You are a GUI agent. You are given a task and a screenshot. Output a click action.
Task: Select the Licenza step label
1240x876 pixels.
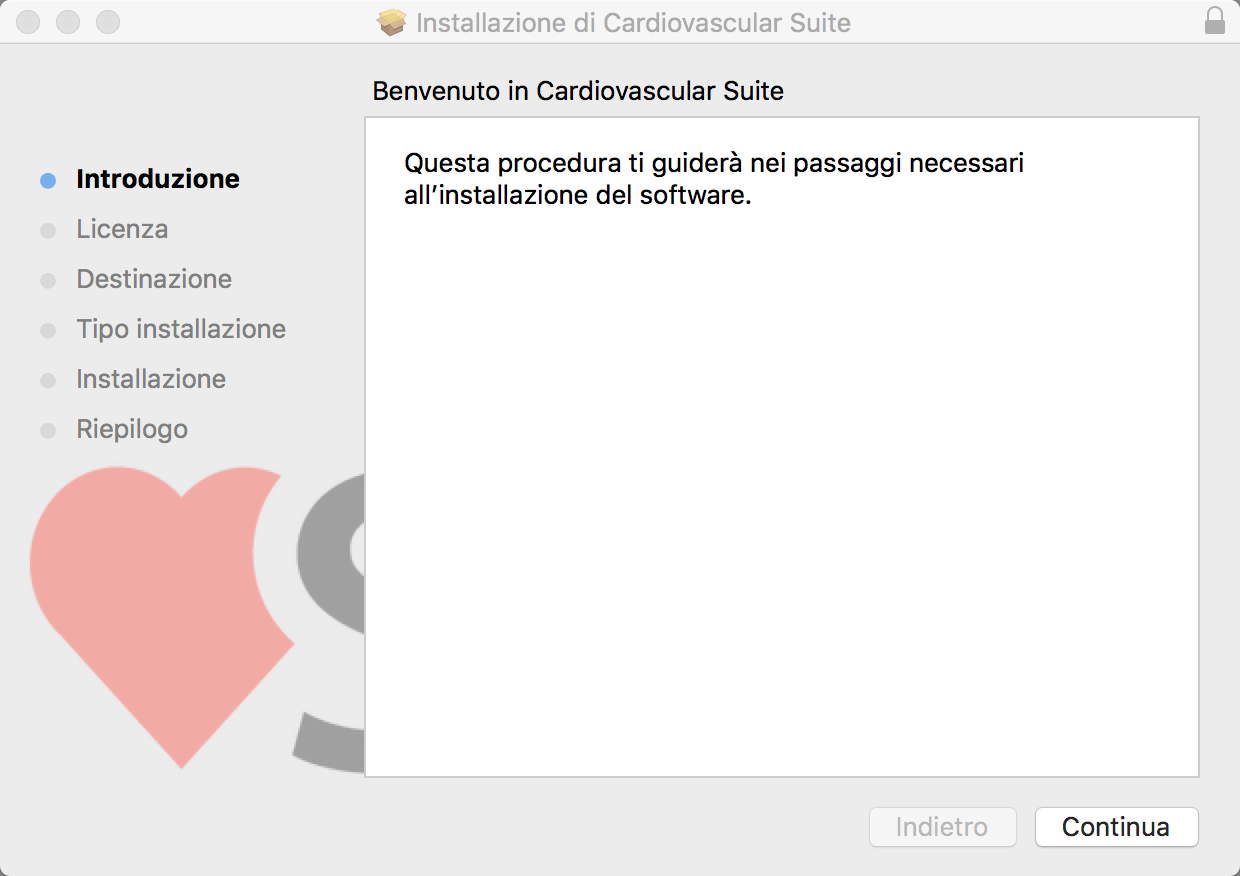point(122,229)
